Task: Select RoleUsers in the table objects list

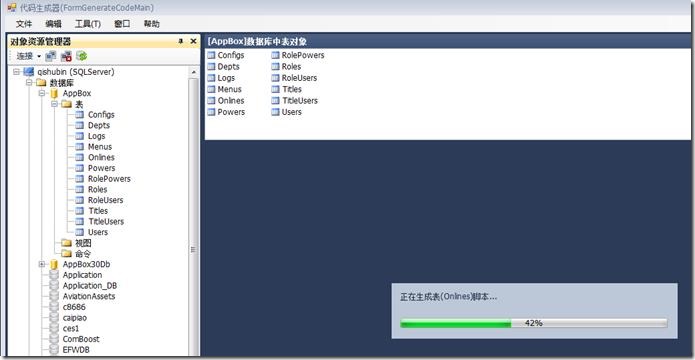Action: coord(299,78)
